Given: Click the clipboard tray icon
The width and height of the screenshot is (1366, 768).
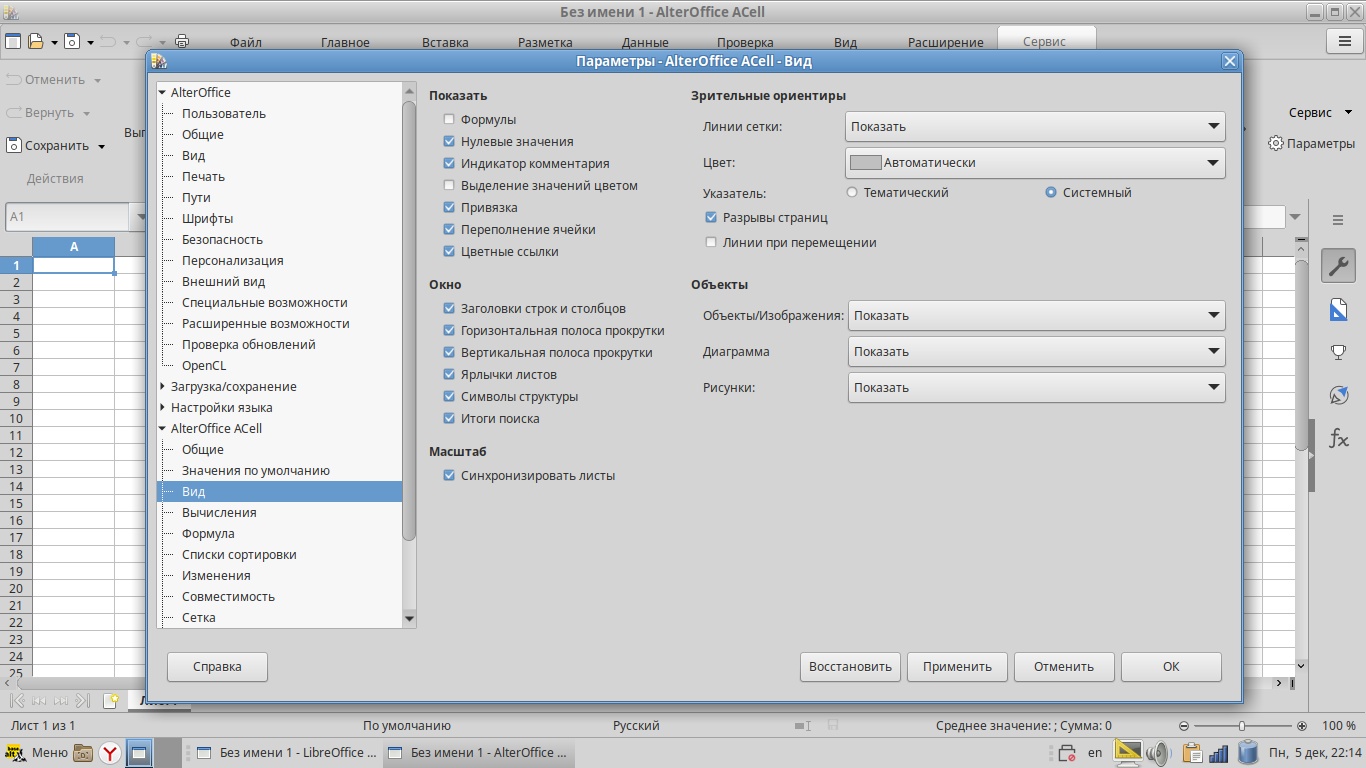Looking at the screenshot, I should (1191, 752).
